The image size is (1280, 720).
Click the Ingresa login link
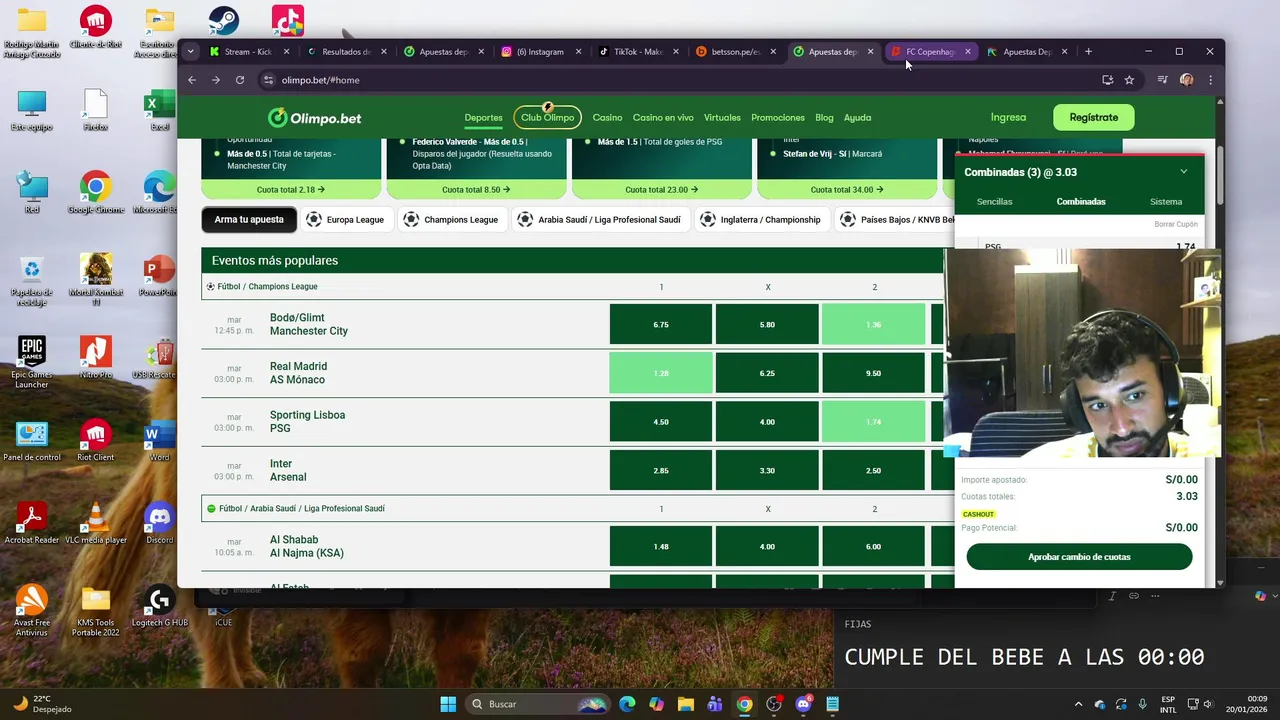(x=1008, y=117)
